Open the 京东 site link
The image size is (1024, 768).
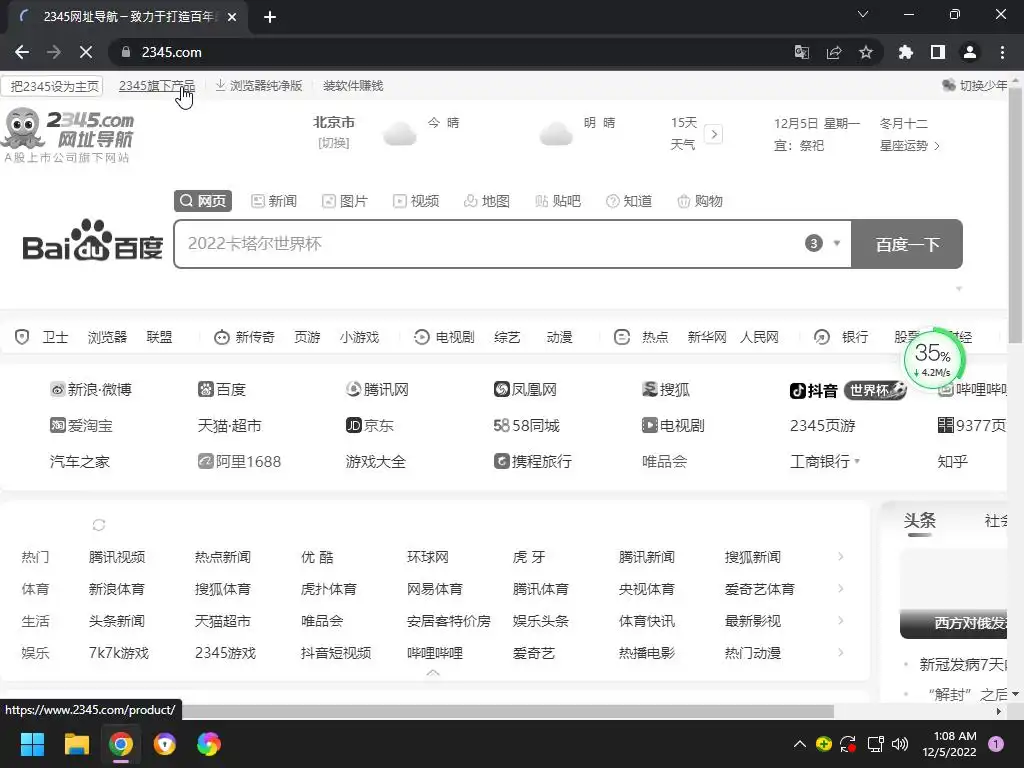point(370,426)
